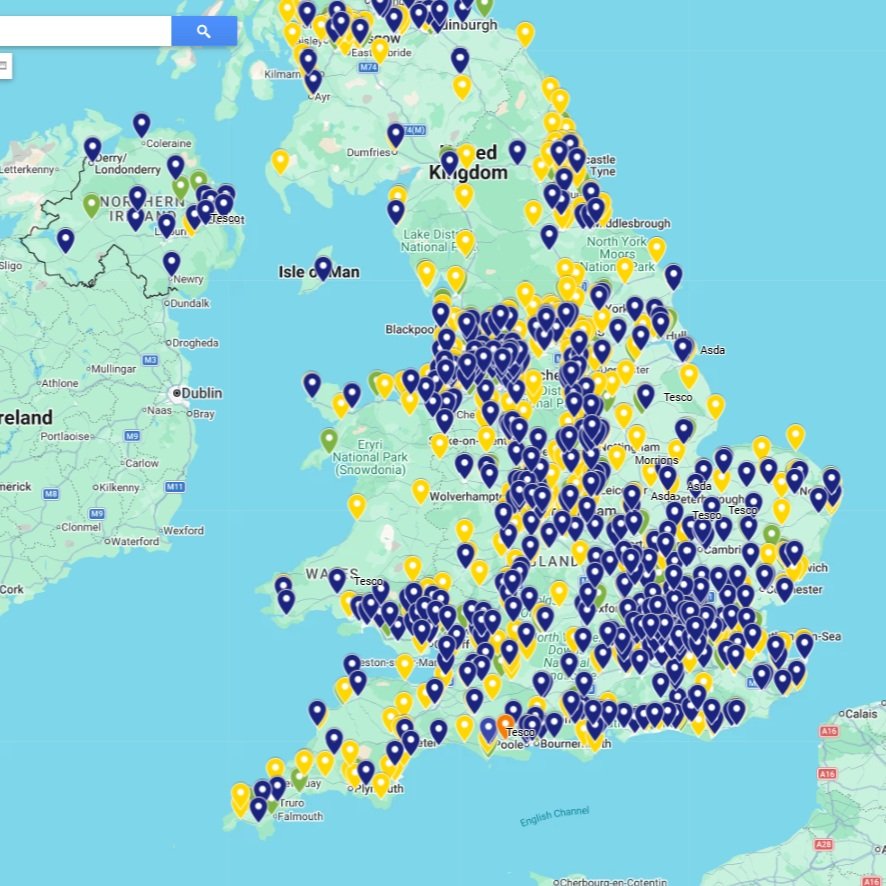Click the English Channel label
886x886 pixels.
click(554, 816)
